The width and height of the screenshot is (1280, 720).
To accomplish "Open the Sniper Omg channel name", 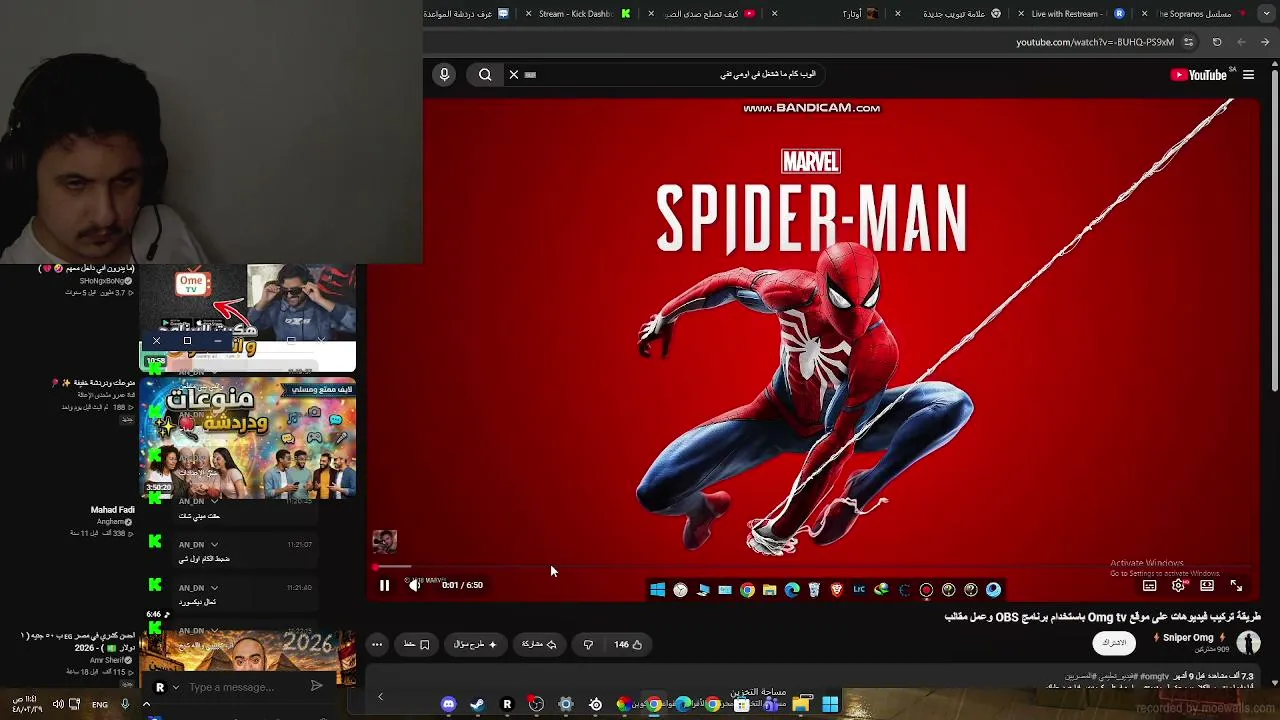I will tap(1188, 638).
